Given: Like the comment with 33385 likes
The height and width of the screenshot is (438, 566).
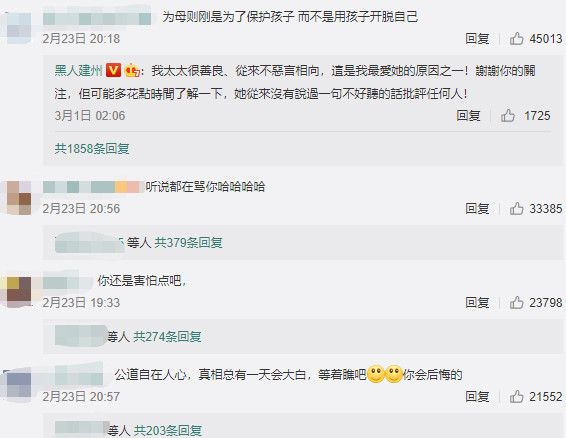Looking at the screenshot, I should (x=517, y=208).
